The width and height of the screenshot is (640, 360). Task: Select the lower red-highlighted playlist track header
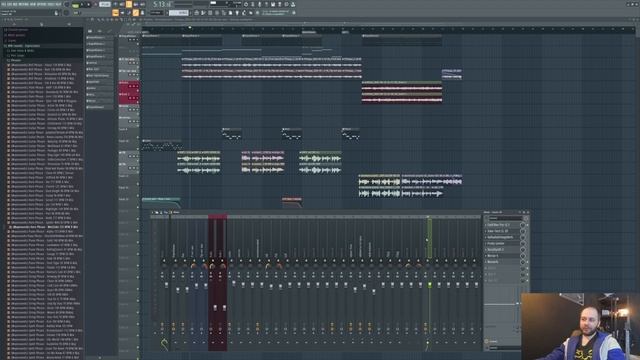(x=129, y=98)
